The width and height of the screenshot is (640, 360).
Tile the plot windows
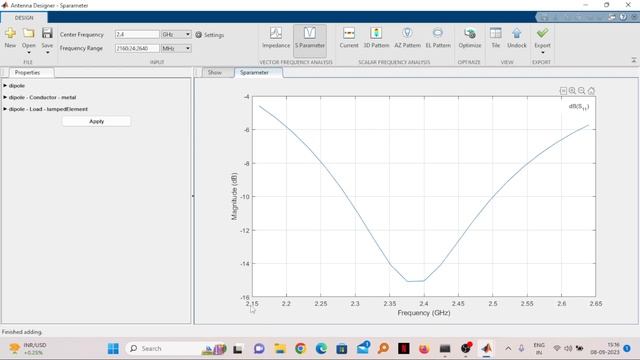[496, 38]
